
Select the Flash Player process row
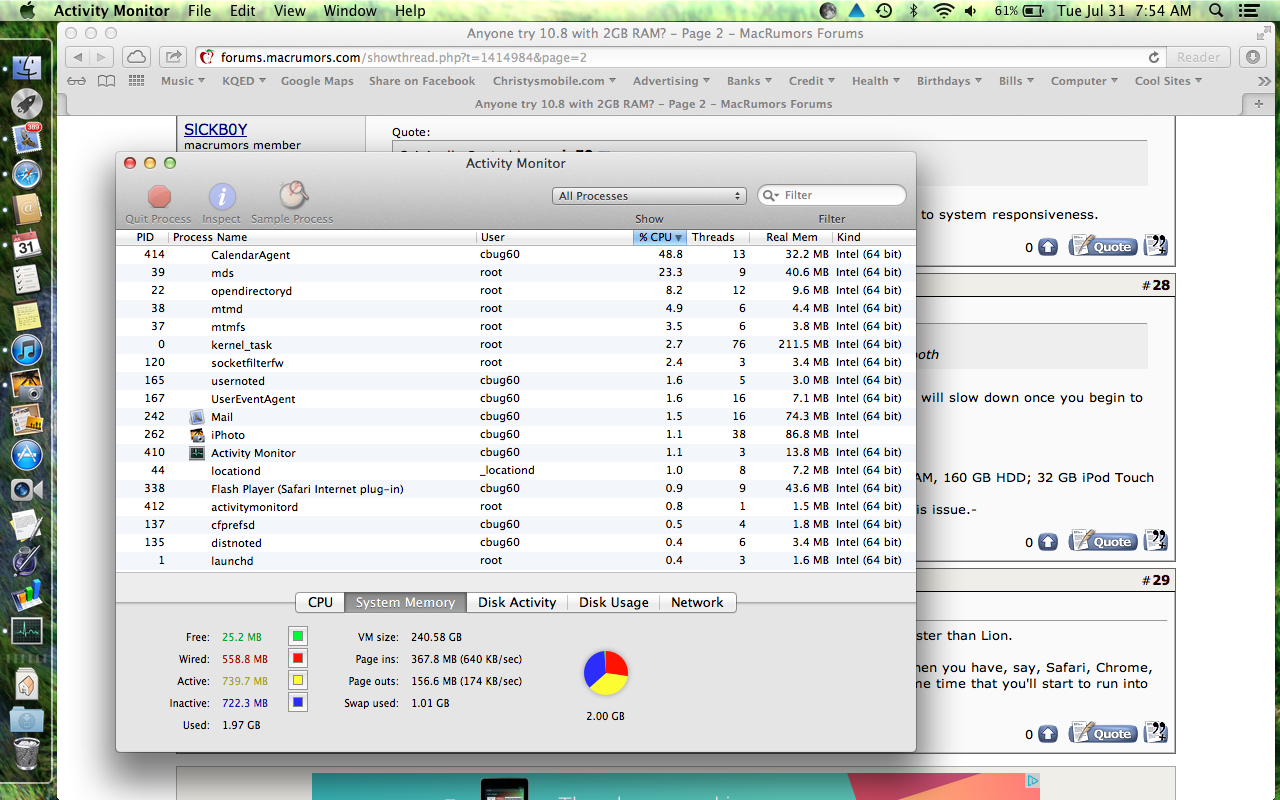[x=515, y=489]
